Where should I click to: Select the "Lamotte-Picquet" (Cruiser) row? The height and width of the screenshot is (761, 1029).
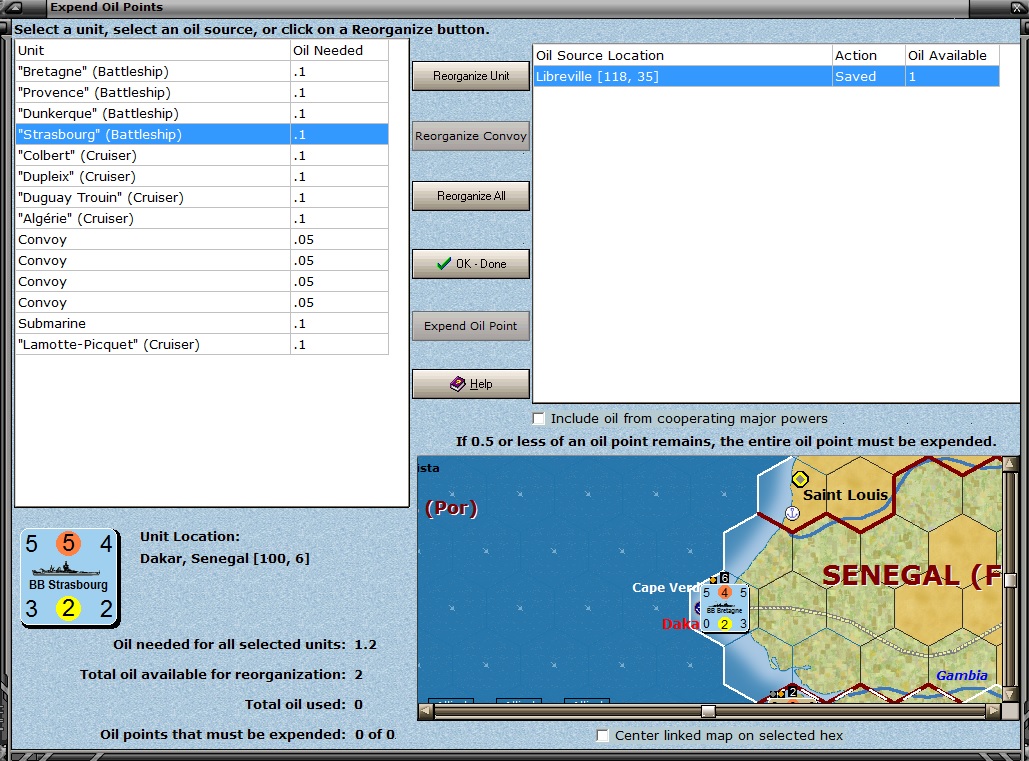tap(202, 344)
